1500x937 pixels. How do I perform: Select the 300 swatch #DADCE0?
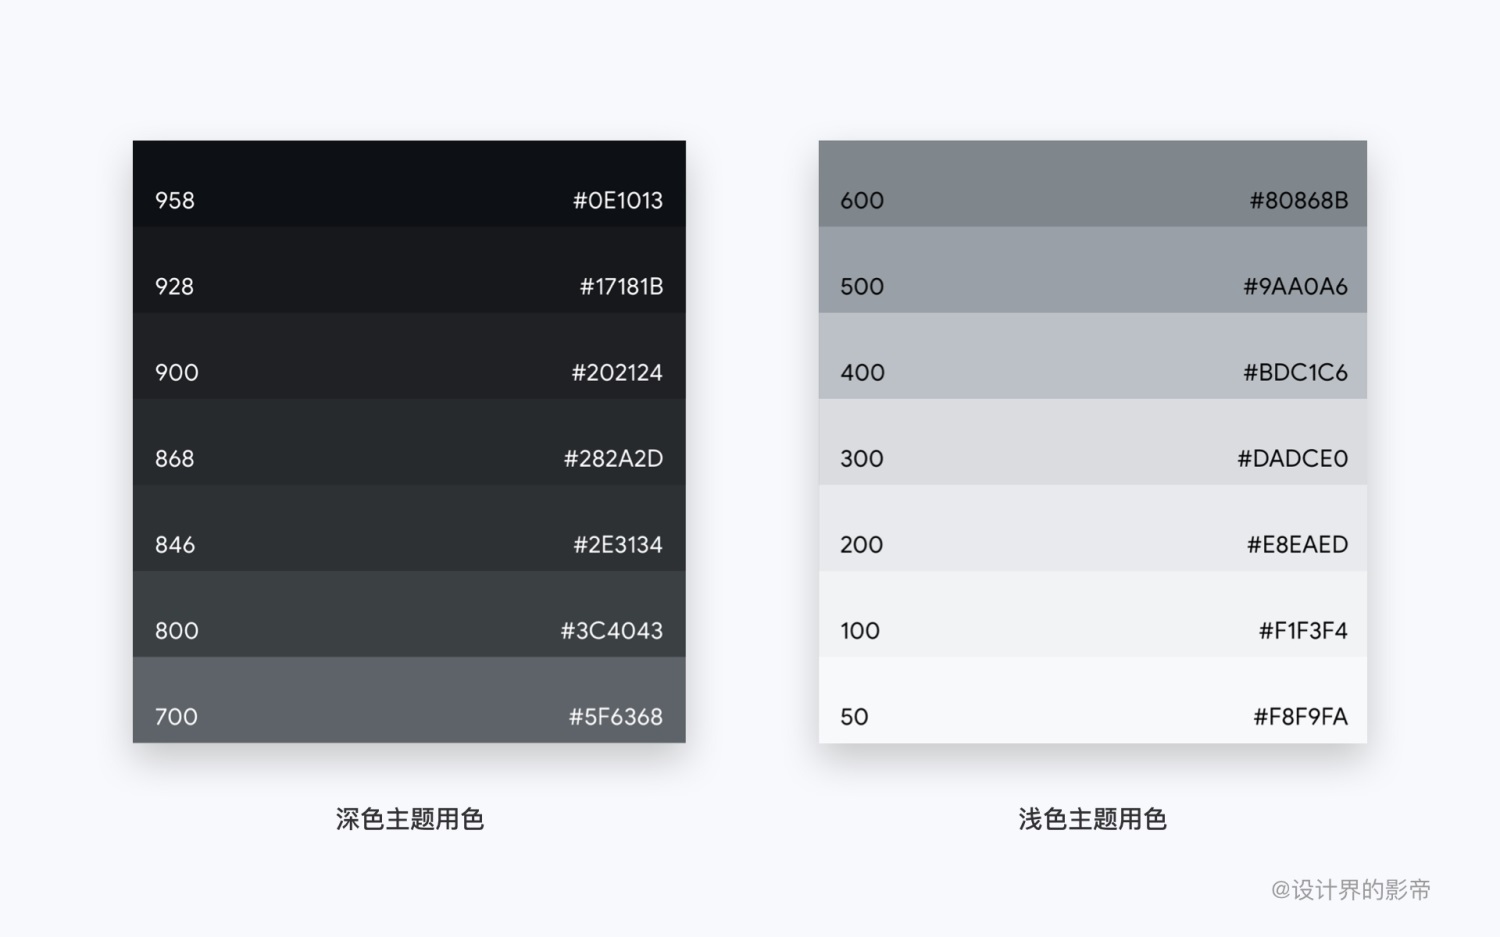[1093, 458]
